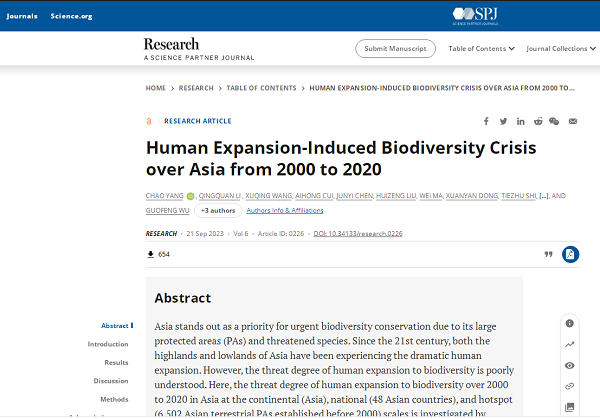Screen dimensions: 600x419
Task: Go to HOME in the breadcrumb
Action: [156, 88]
